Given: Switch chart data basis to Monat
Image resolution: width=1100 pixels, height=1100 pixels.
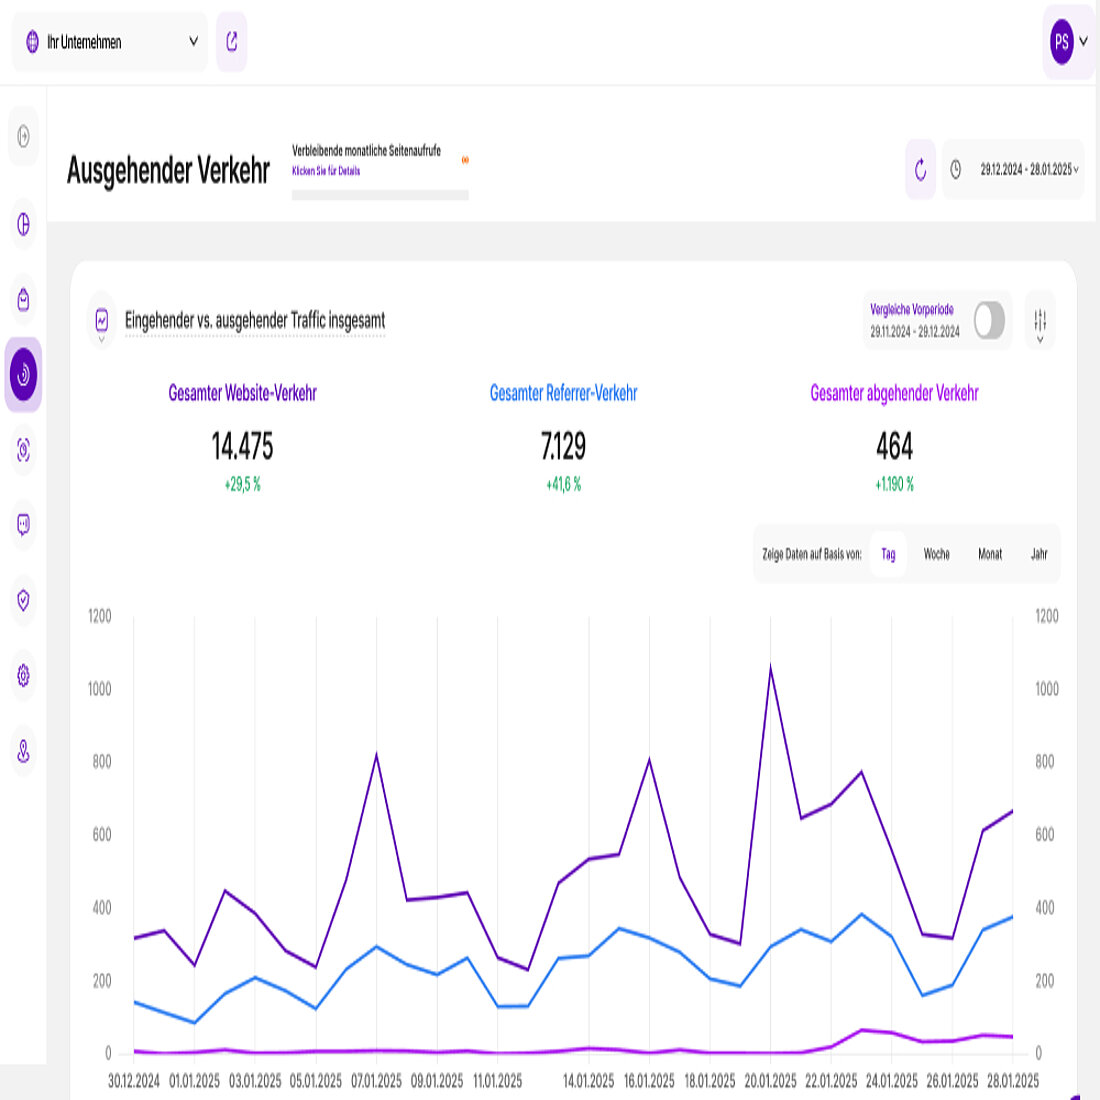Looking at the screenshot, I should coord(989,554).
